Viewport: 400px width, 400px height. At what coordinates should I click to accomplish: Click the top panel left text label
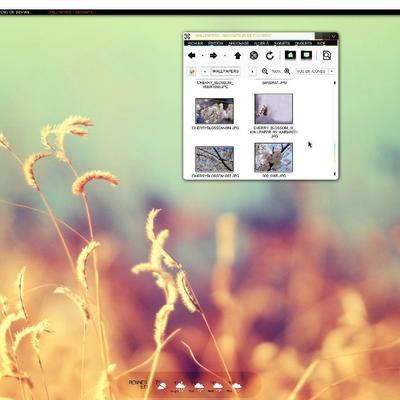click(x=15, y=12)
